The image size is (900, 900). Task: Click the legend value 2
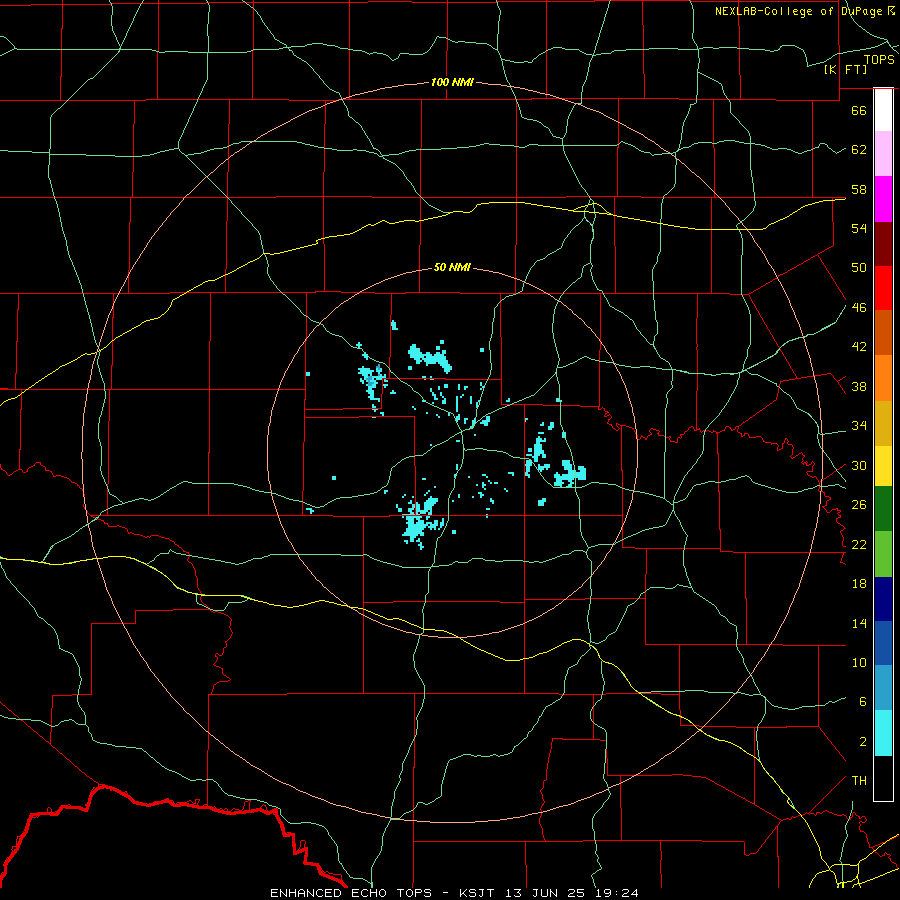point(863,742)
